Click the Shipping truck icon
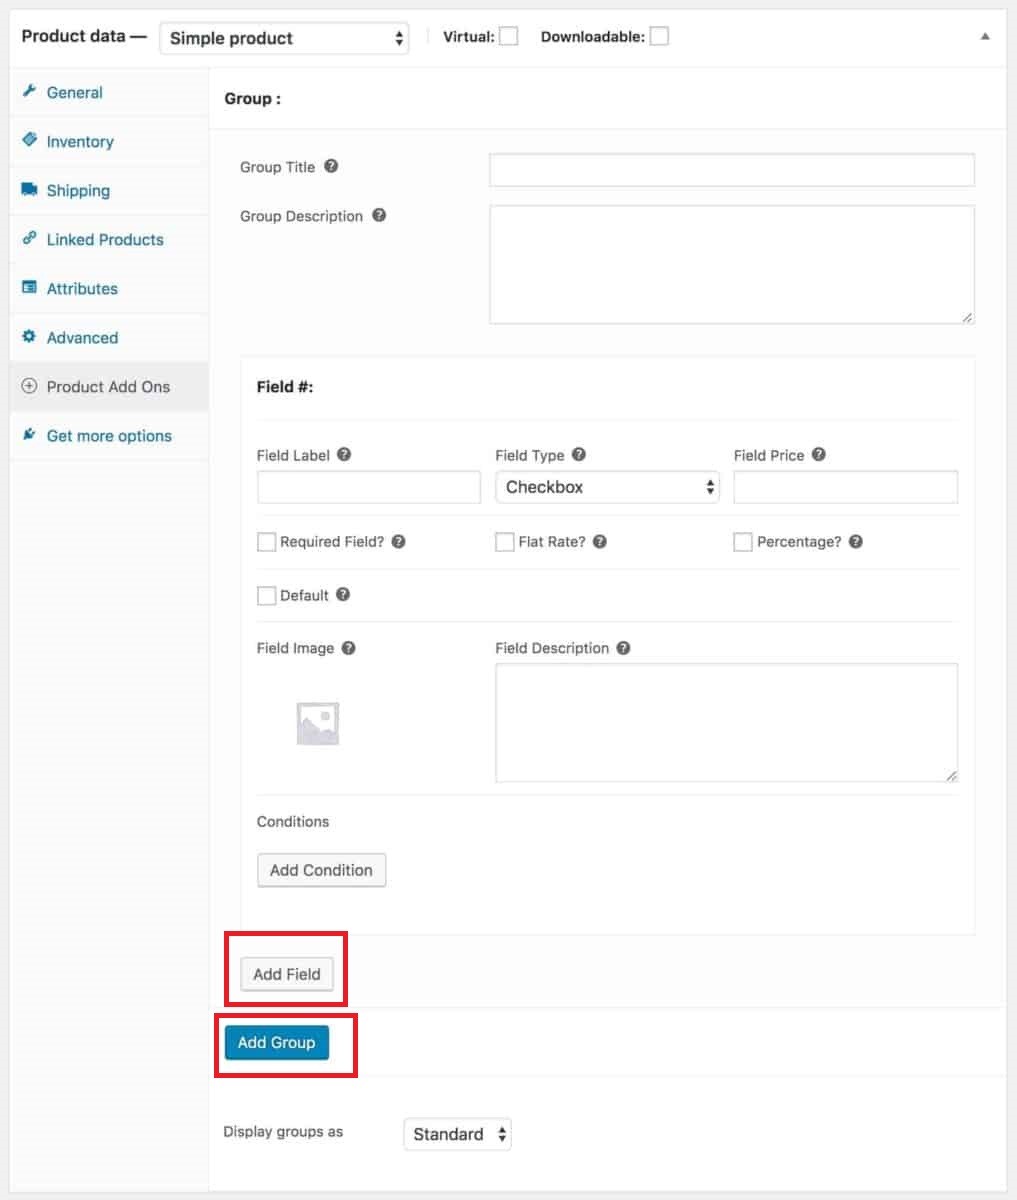 pyautogui.click(x=29, y=189)
